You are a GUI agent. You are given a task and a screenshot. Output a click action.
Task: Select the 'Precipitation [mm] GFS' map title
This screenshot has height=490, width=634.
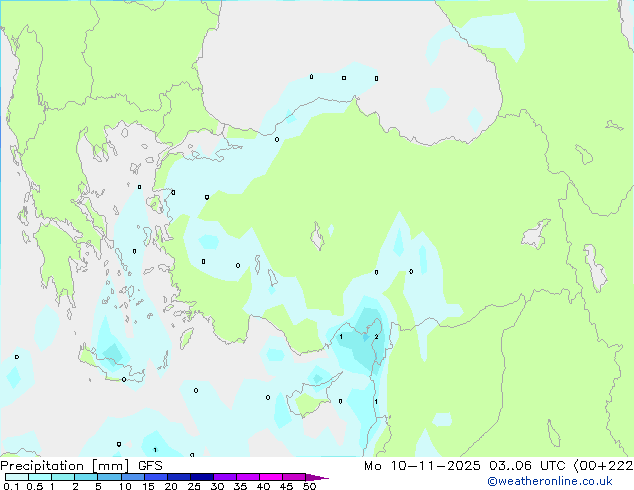coord(81,466)
